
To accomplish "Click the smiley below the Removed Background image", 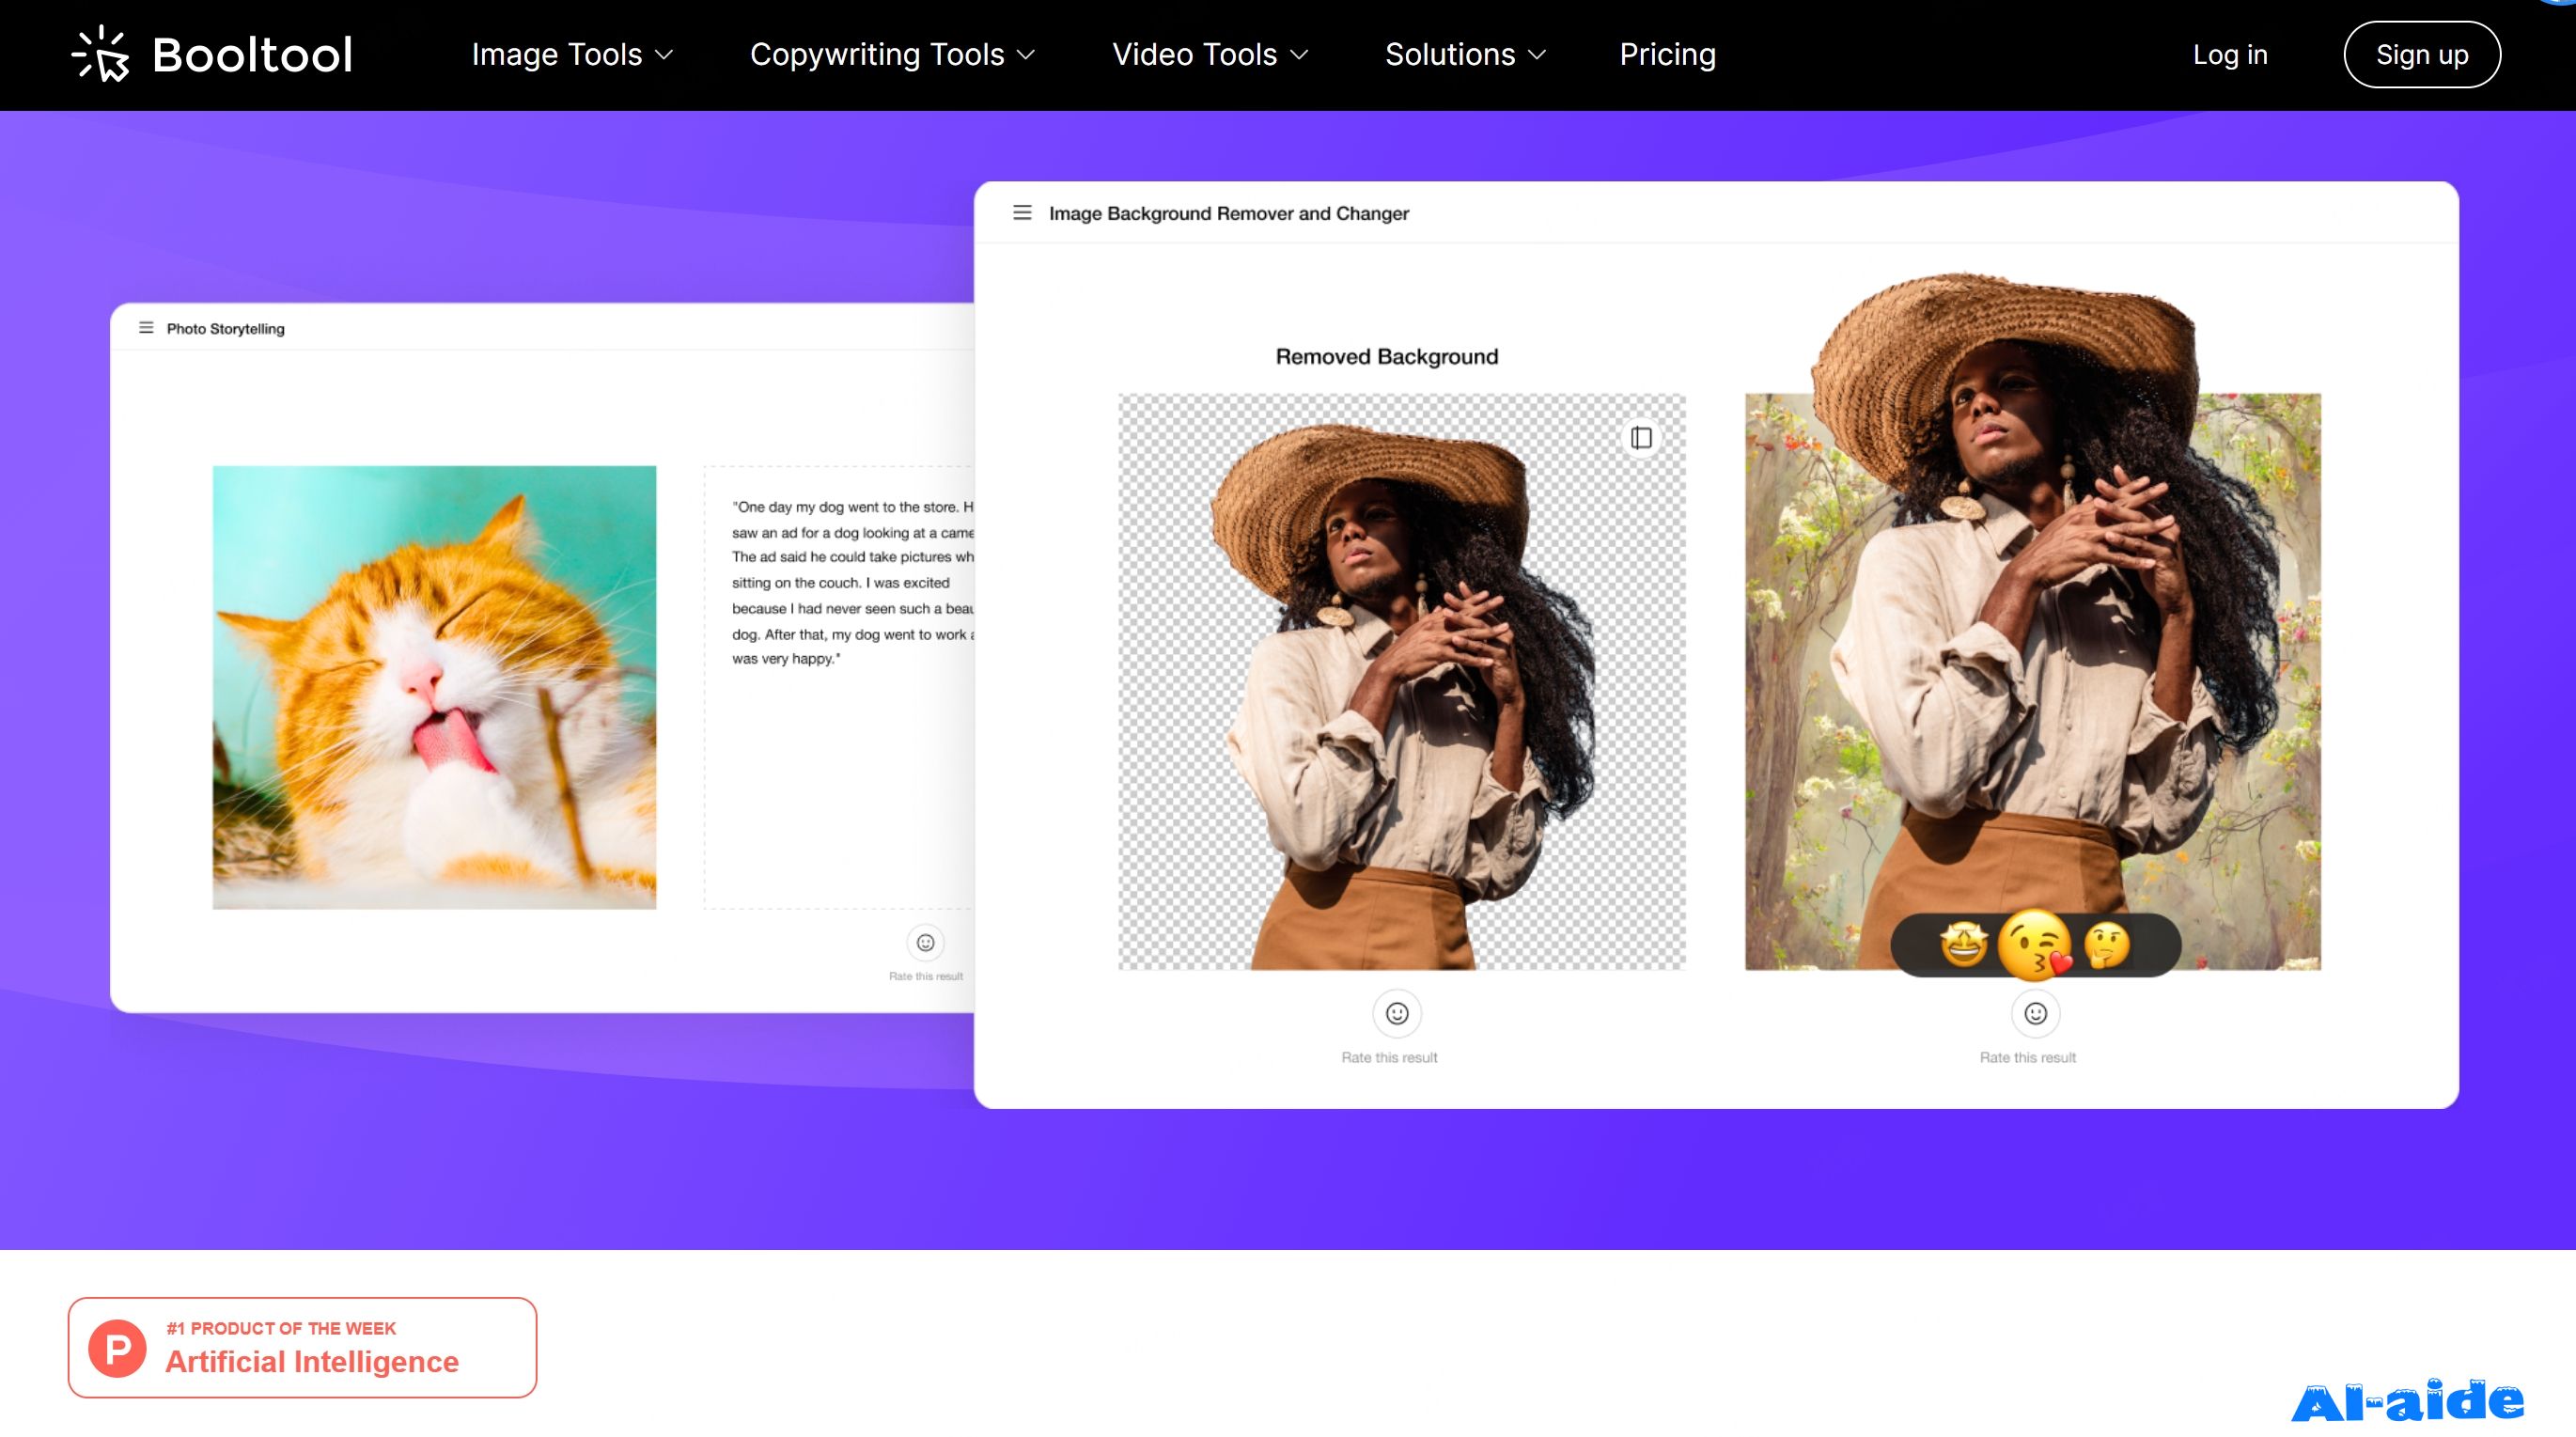I will click(x=1397, y=1013).
